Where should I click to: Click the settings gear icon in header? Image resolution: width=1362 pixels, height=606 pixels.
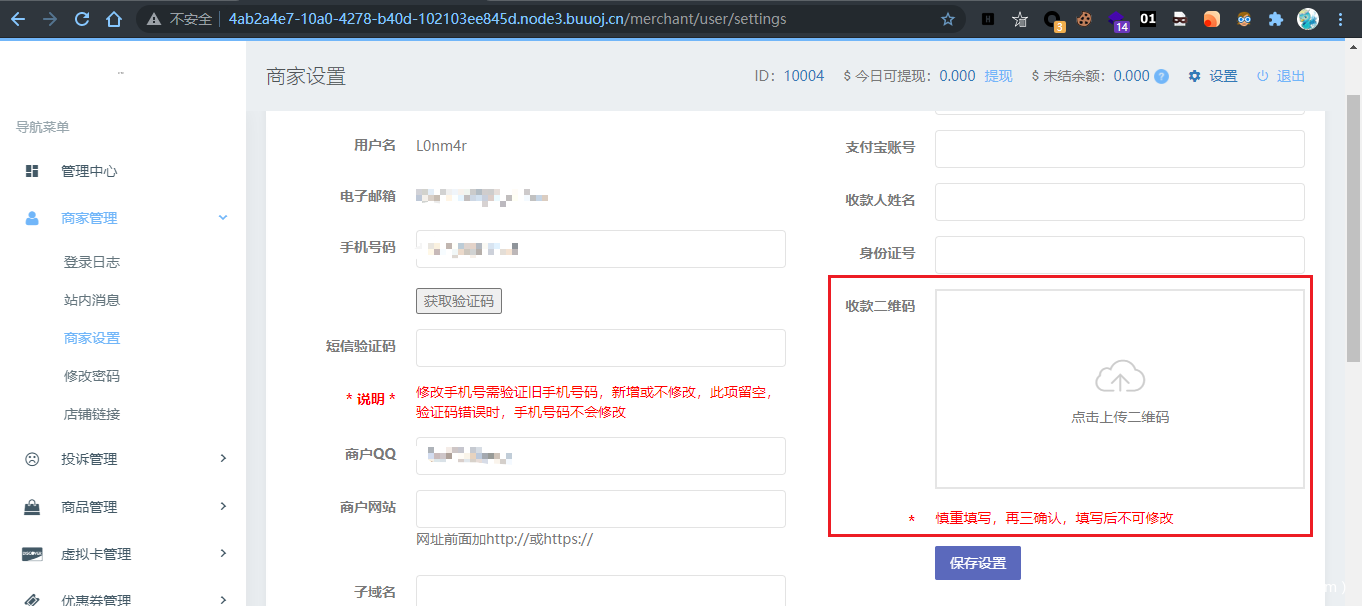click(x=1194, y=77)
